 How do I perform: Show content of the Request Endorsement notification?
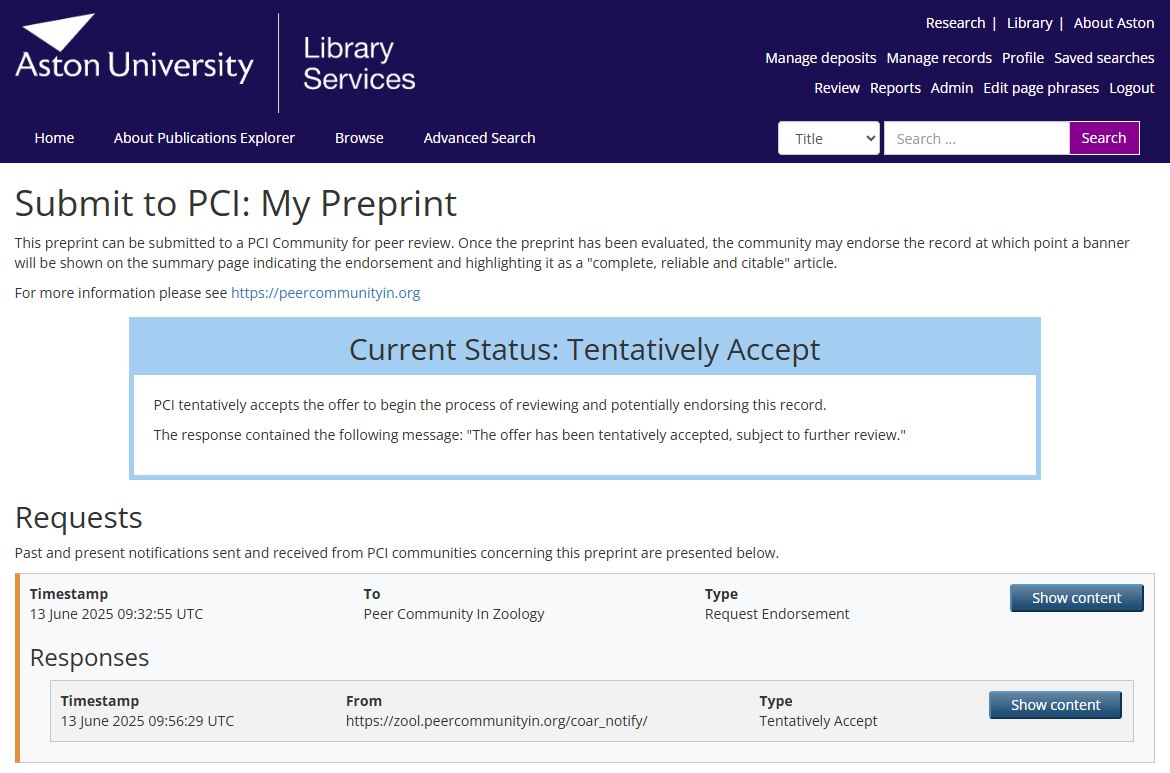point(1076,598)
